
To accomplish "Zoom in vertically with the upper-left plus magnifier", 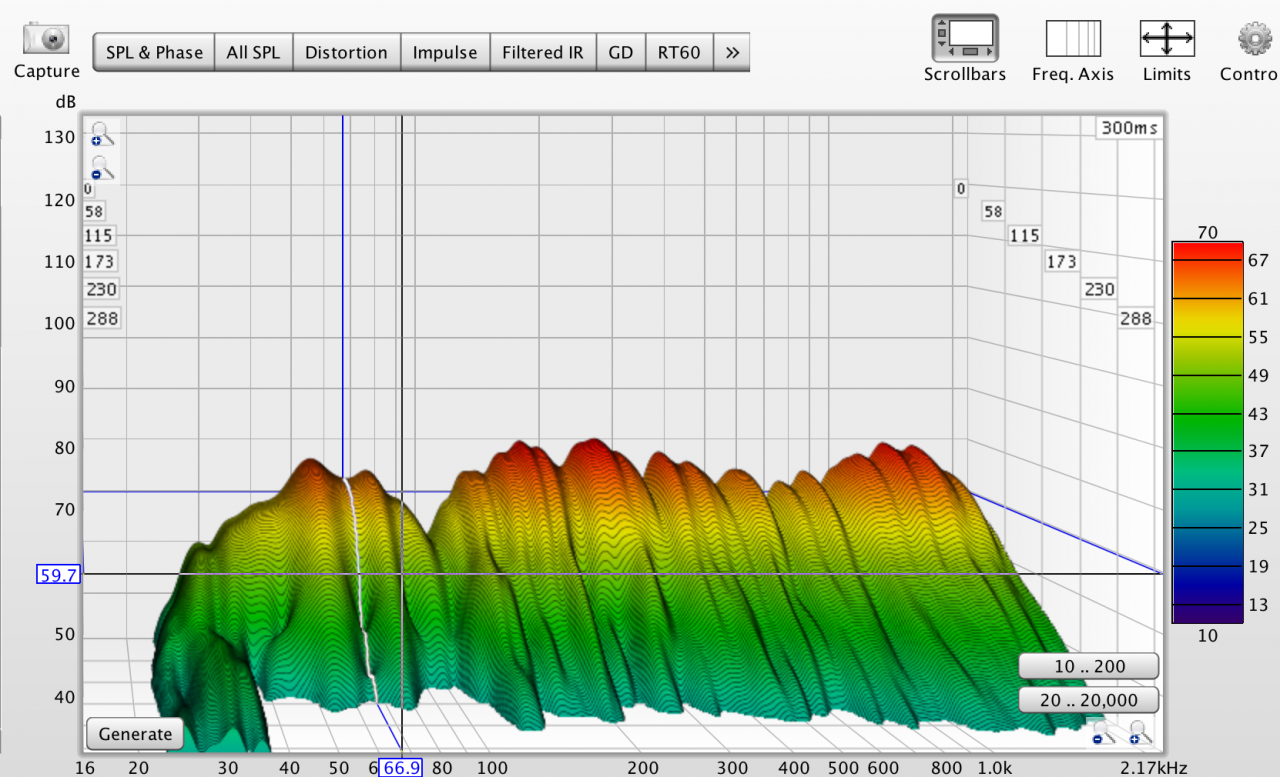I will pos(100,134).
